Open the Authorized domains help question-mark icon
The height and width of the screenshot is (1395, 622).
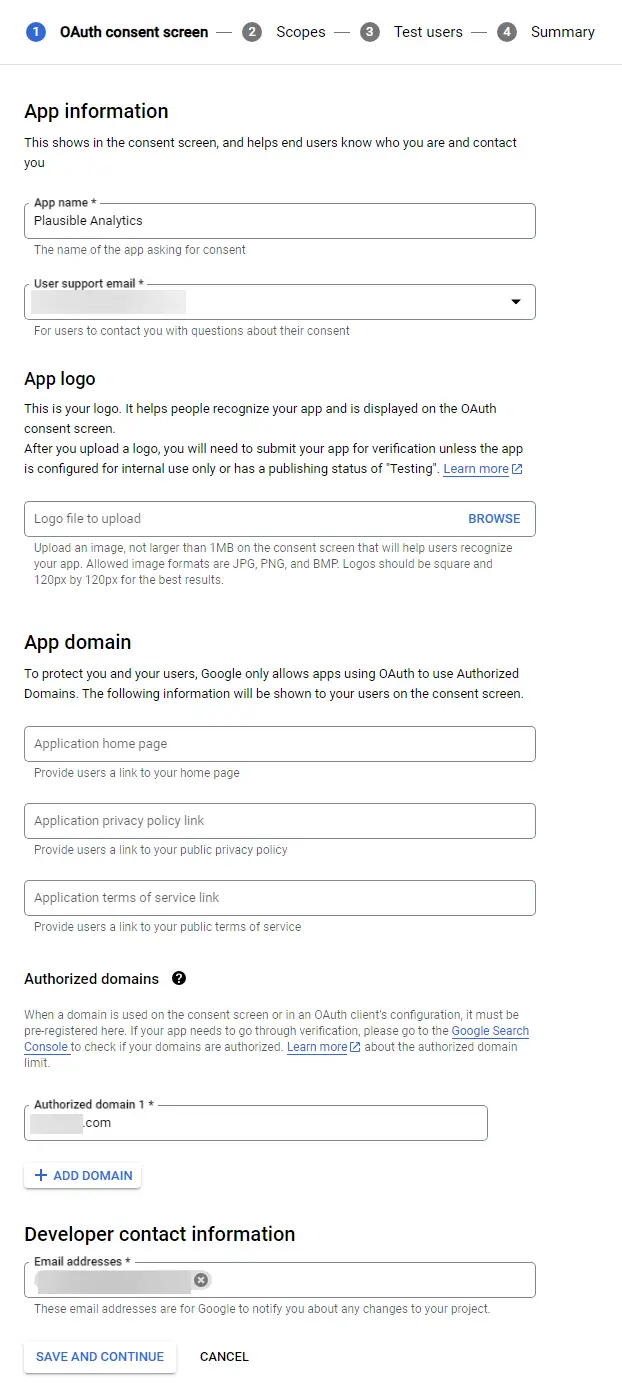[179, 979]
